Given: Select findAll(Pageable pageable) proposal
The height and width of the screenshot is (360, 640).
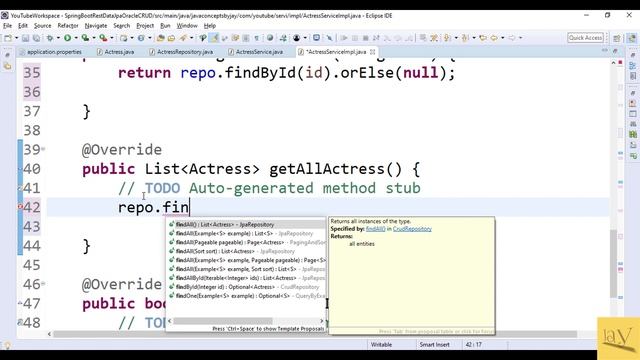Looking at the screenshot, I should pyautogui.click(x=247, y=242).
